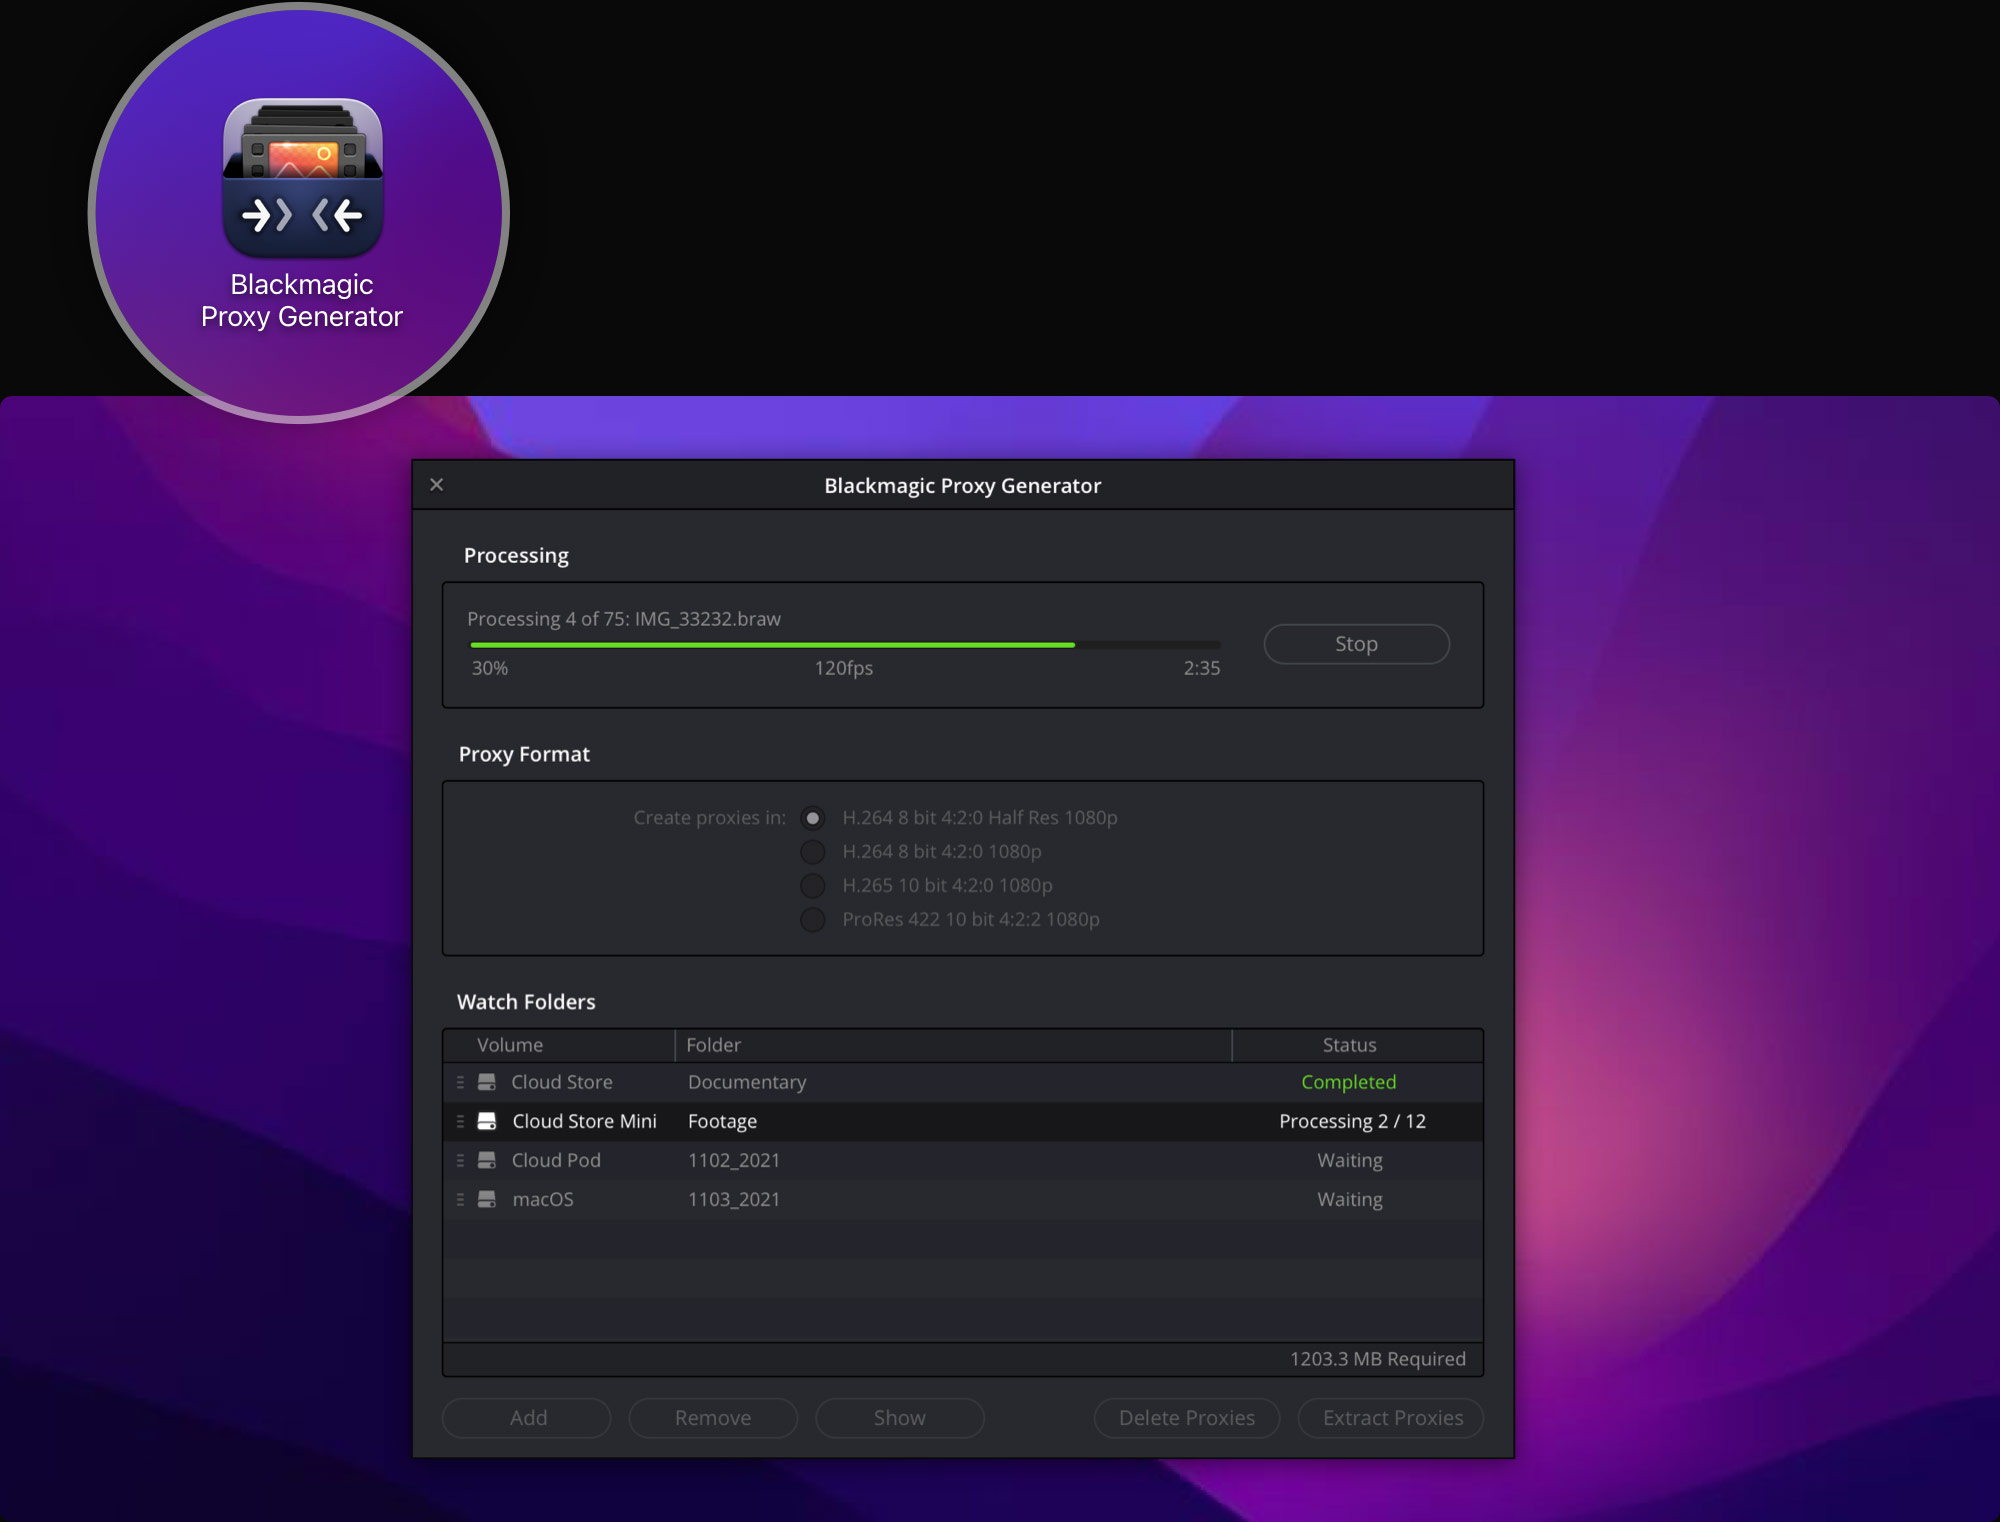Screen dimensions: 2000x1522
Task: Click the 120fps speed readout
Action: pos(844,668)
